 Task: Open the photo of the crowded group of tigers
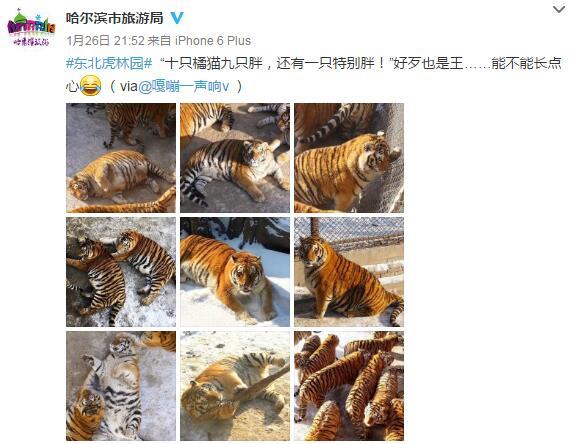coord(349,386)
